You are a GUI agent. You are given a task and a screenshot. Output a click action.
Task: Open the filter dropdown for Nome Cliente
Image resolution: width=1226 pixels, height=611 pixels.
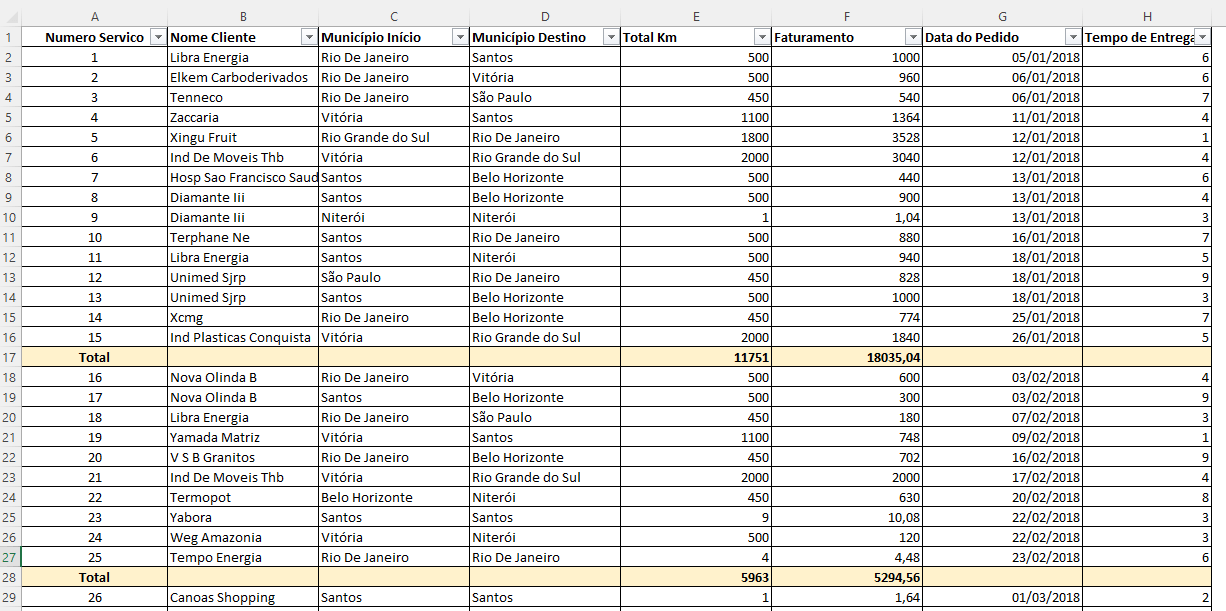coord(309,35)
